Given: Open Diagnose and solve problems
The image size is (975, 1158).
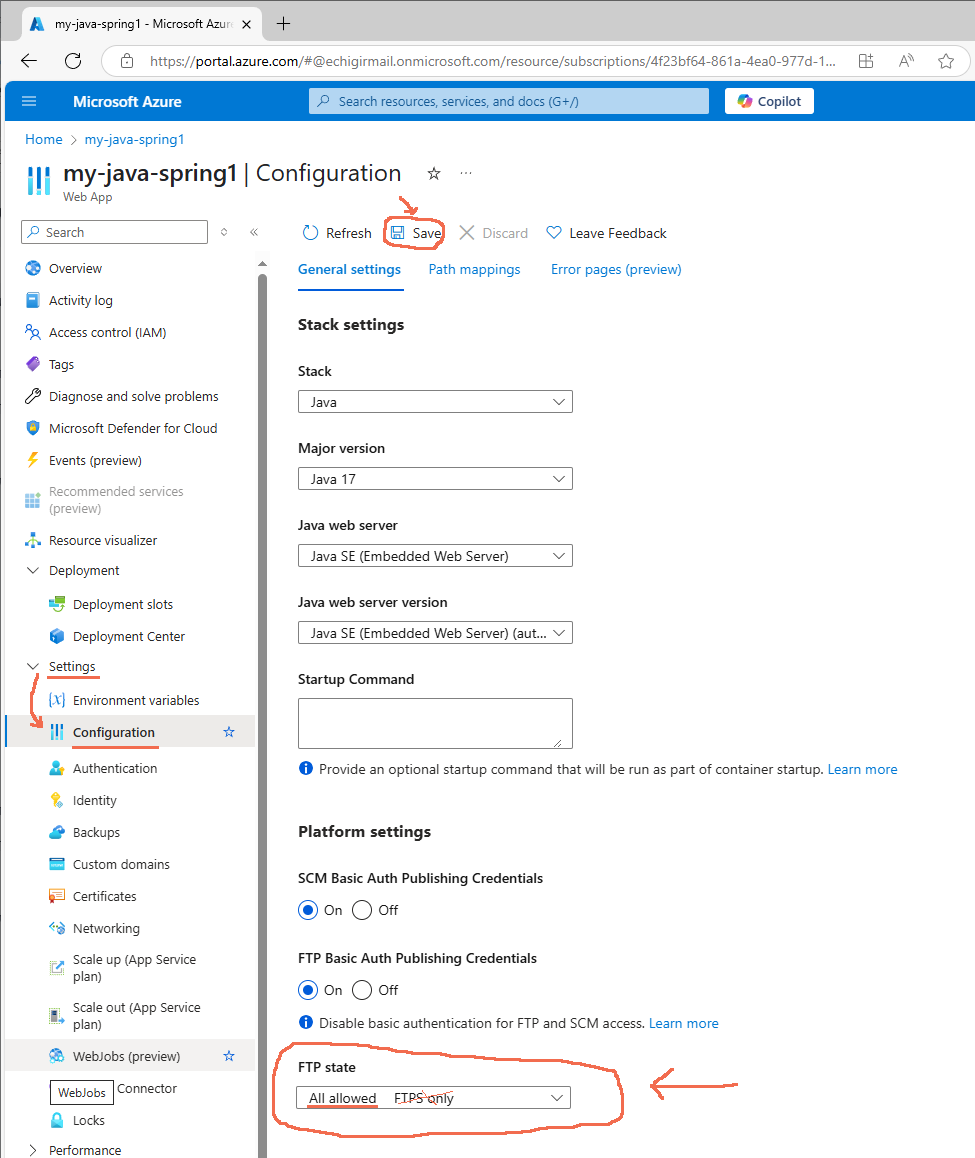Looking at the screenshot, I should (133, 396).
